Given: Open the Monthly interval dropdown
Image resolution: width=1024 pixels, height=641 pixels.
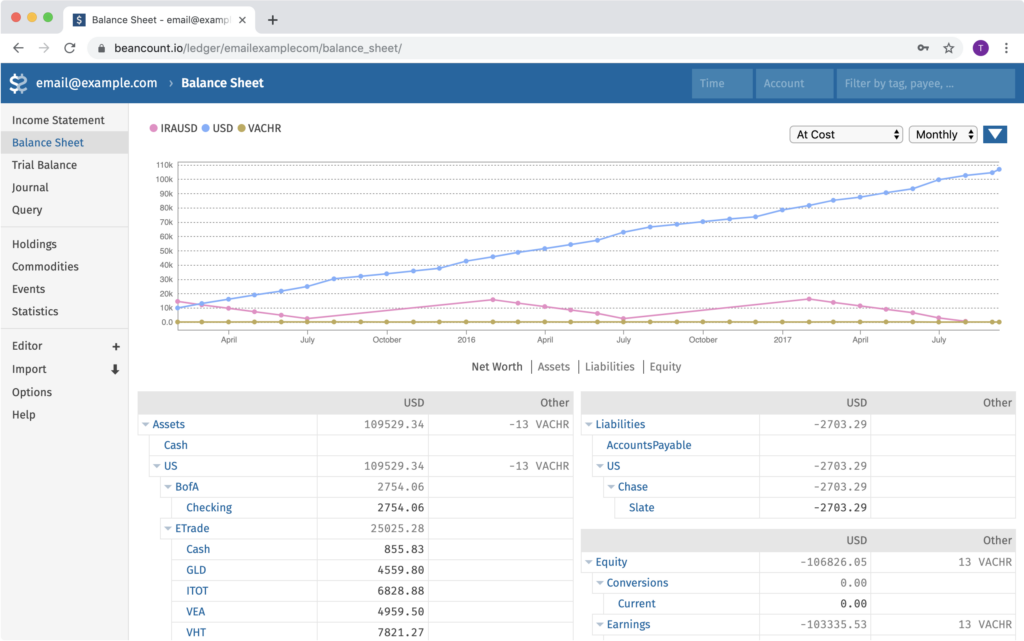Looking at the screenshot, I should 942,134.
